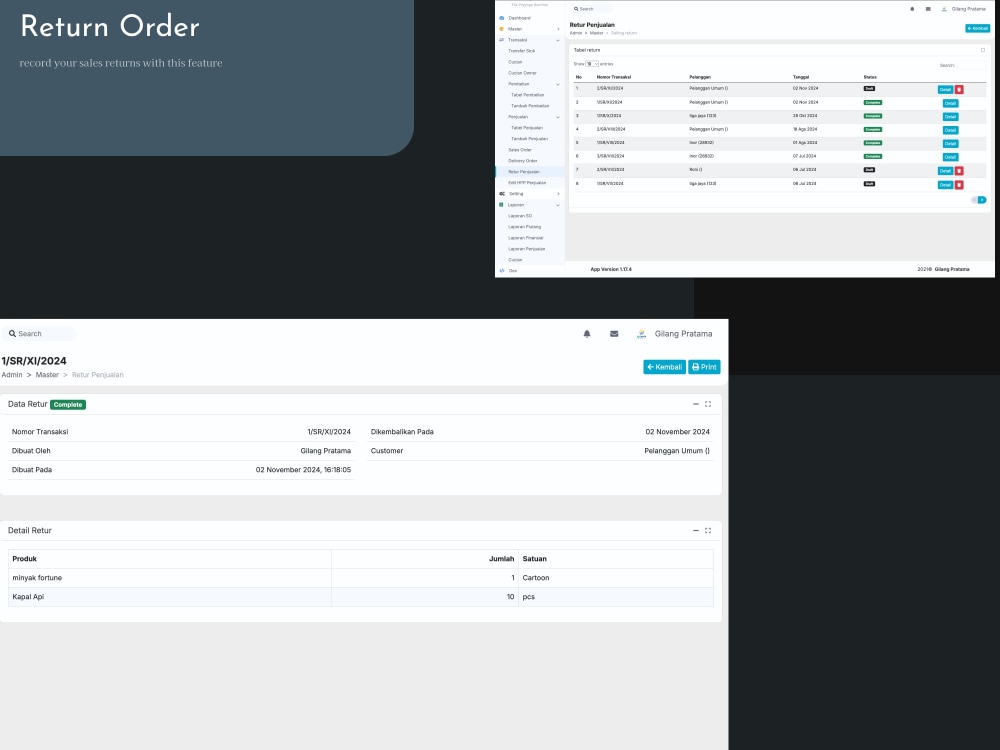Click the bell icon in the list window
The height and width of the screenshot is (750, 1000).
click(x=912, y=9)
